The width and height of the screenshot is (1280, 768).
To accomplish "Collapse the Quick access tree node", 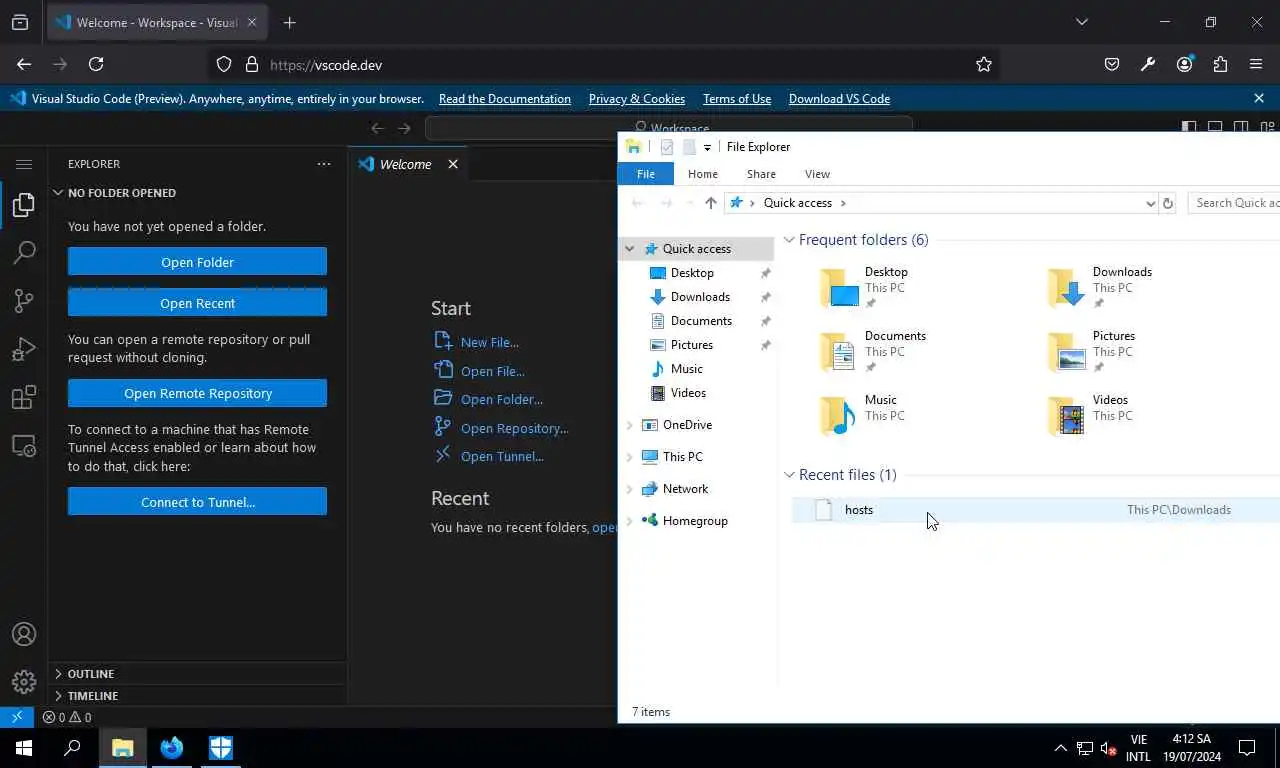I will pyautogui.click(x=630, y=249).
